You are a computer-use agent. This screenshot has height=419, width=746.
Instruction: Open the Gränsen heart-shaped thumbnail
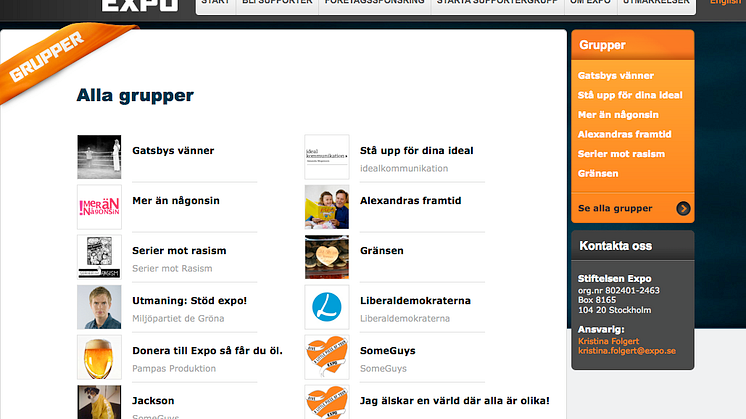tap(327, 257)
